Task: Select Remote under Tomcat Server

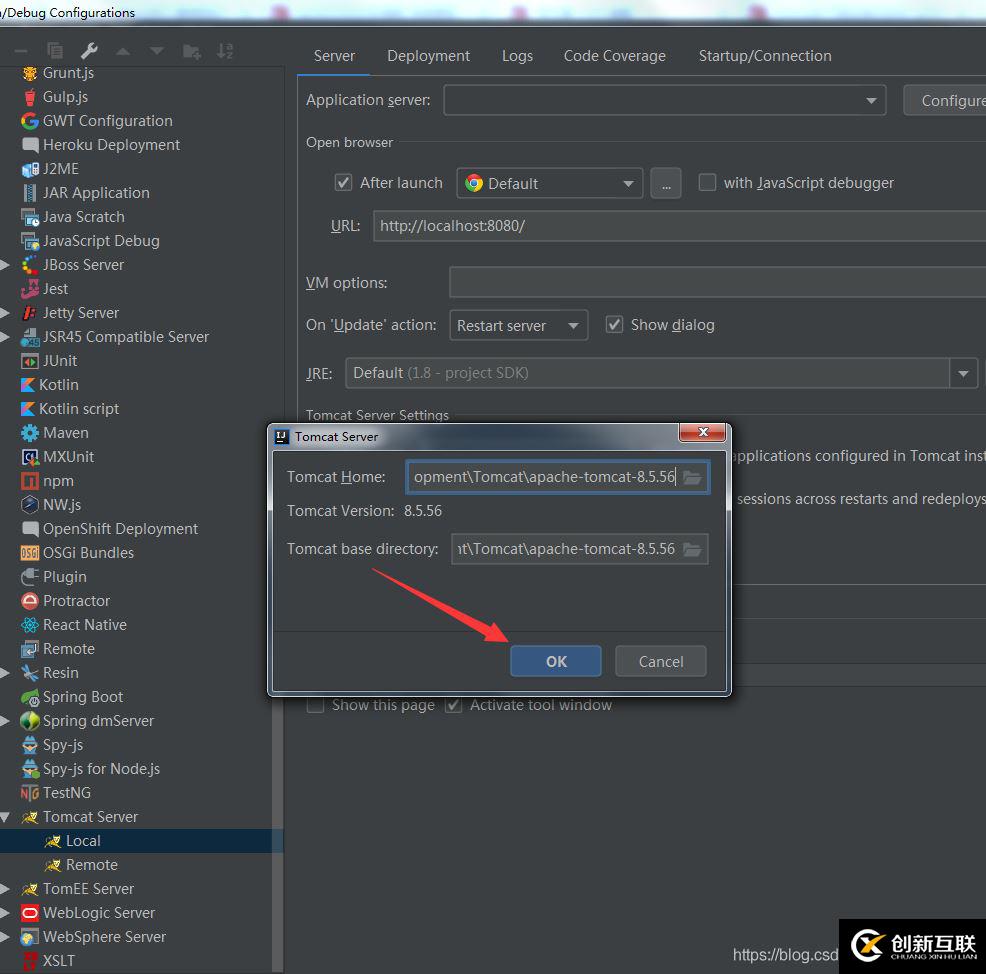Action: (x=92, y=865)
